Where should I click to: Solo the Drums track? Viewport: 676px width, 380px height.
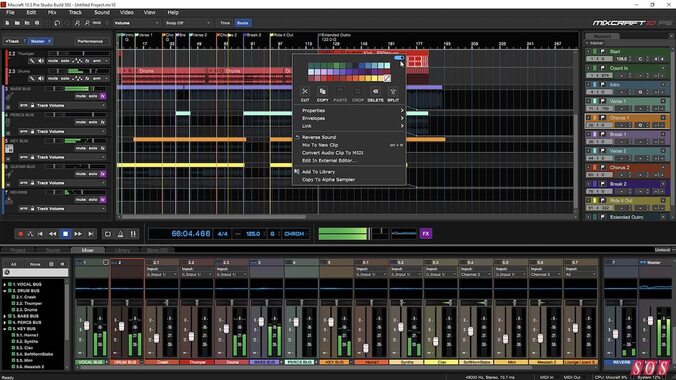[x=65, y=79]
